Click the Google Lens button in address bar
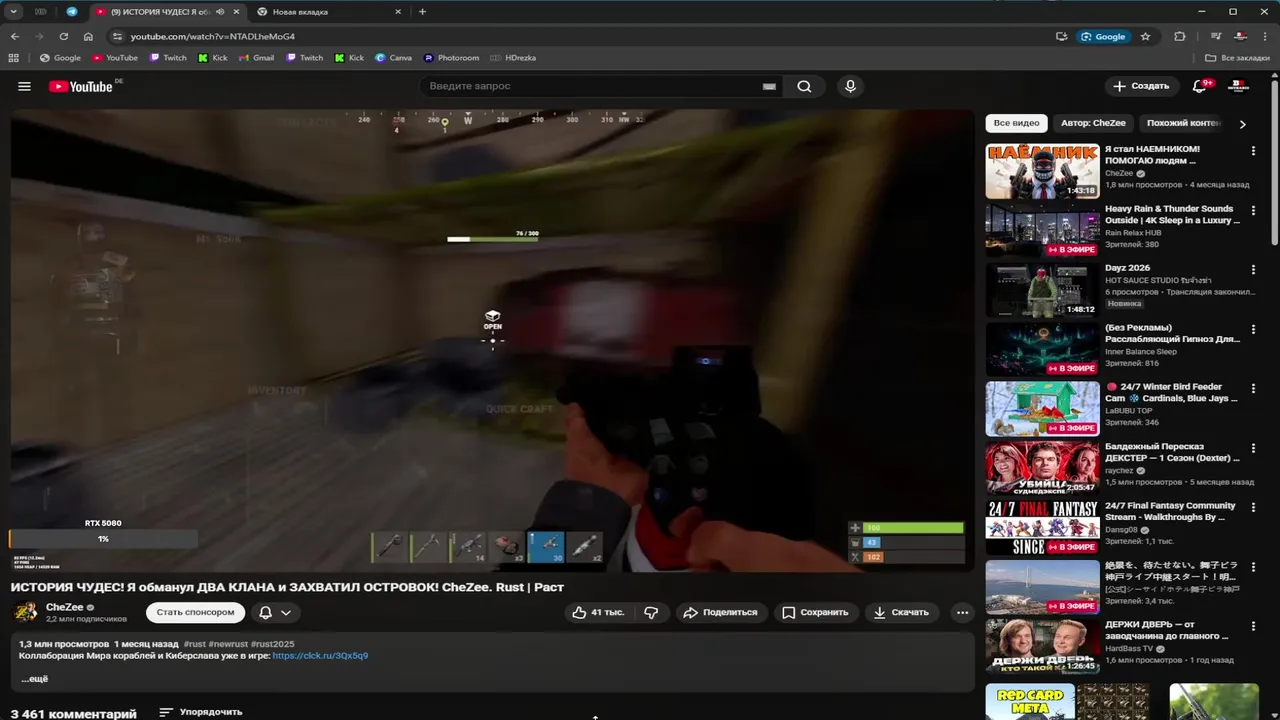Viewport: 1280px width, 720px height. coord(1103,36)
